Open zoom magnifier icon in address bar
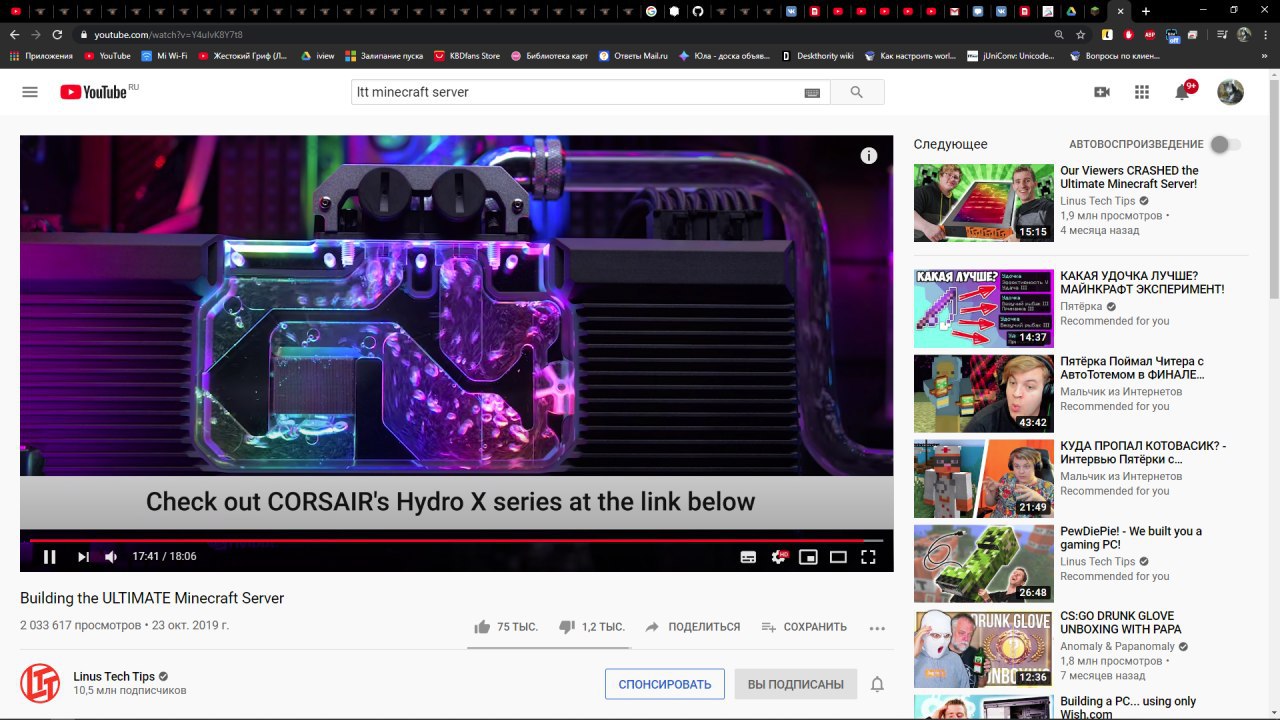The image size is (1280, 720). [x=1059, y=34]
